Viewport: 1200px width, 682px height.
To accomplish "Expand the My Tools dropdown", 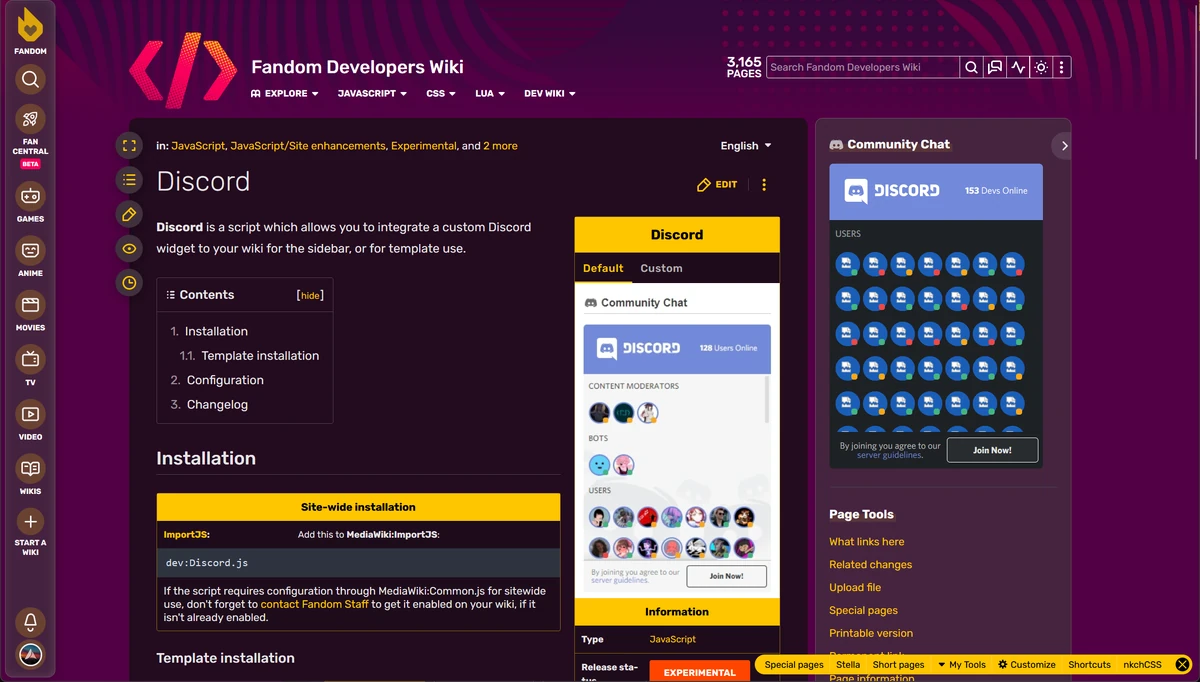I will point(962,664).
